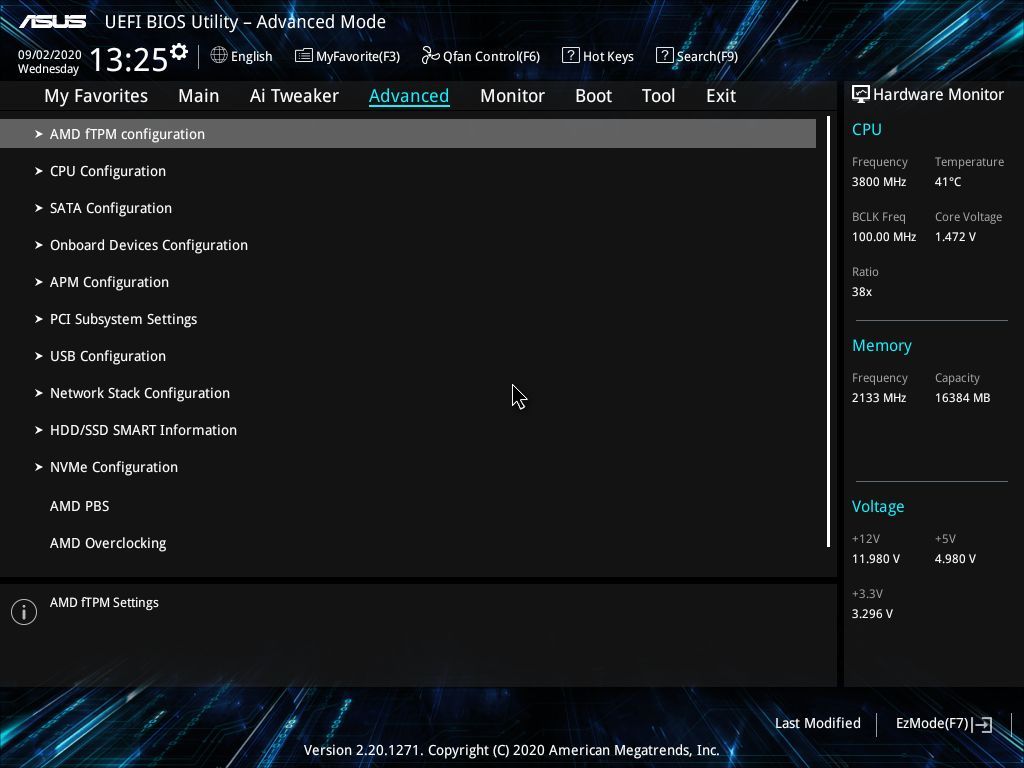Switch to the Tool tab
1024x768 pixels.
point(658,96)
